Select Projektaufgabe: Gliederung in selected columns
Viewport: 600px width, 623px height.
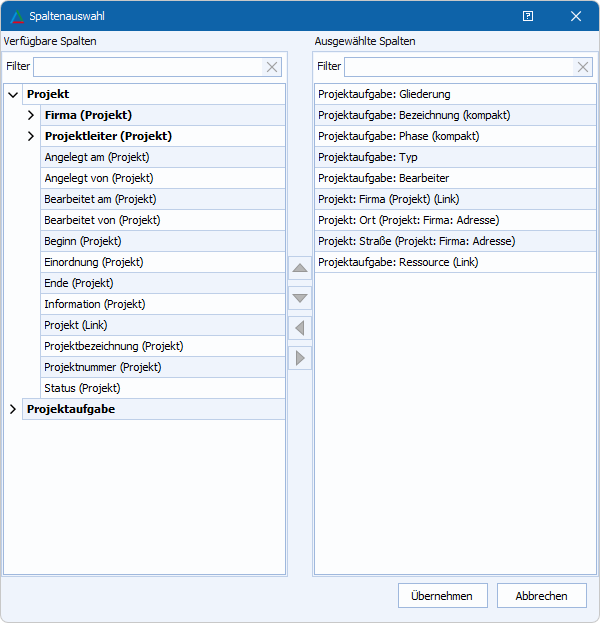pos(384,94)
